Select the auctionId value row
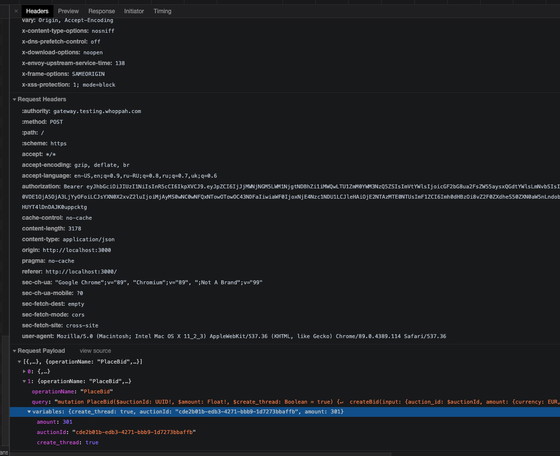The width and height of the screenshot is (560, 456). coord(116,432)
